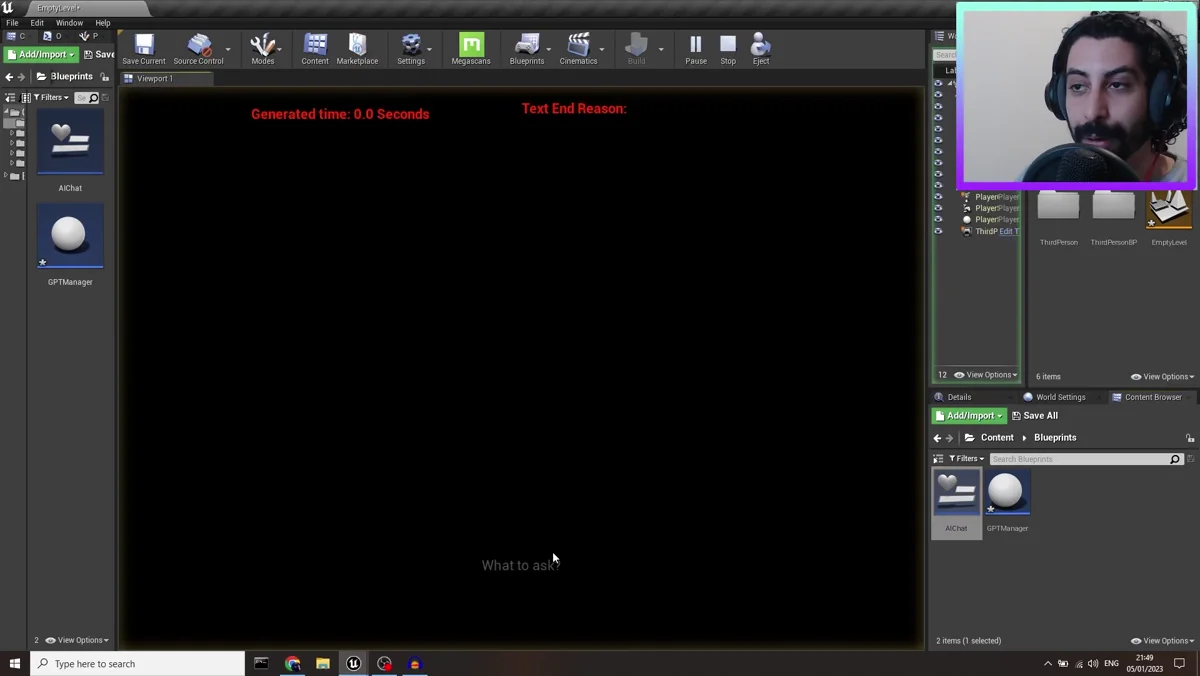
Task: Click the Edit link on ThirdP row
Action: pyautogui.click(x=1007, y=231)
